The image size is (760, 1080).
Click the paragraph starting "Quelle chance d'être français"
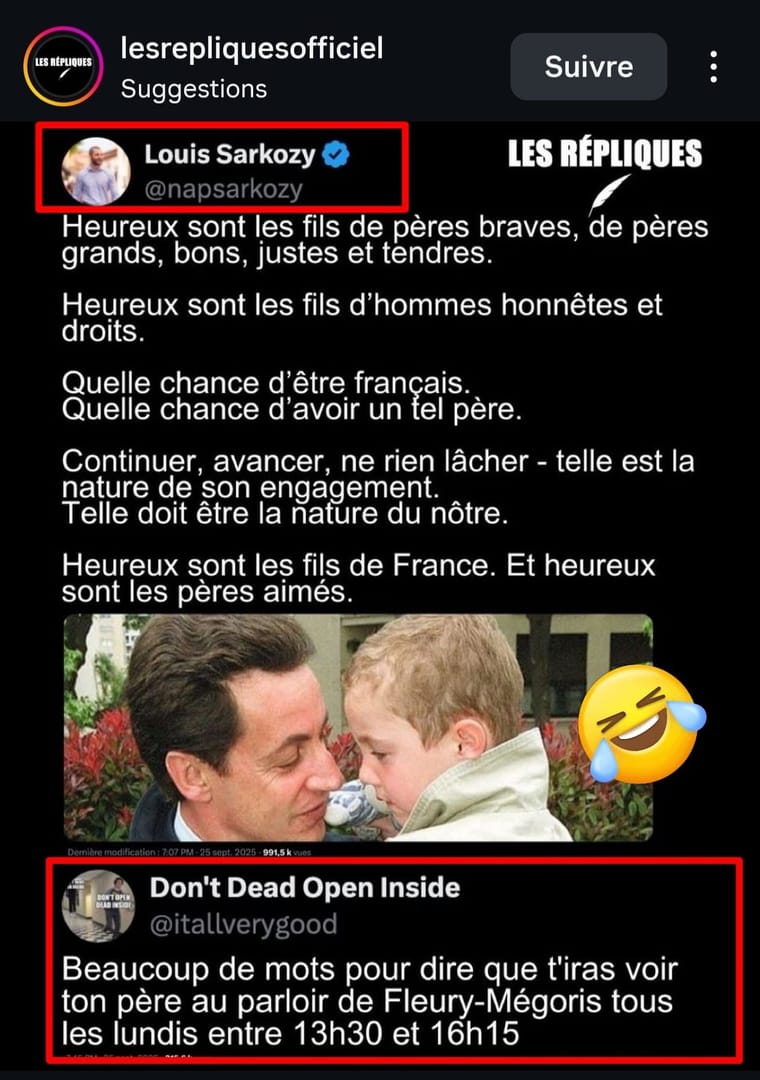pyautogui.click(x=291, y=396)
